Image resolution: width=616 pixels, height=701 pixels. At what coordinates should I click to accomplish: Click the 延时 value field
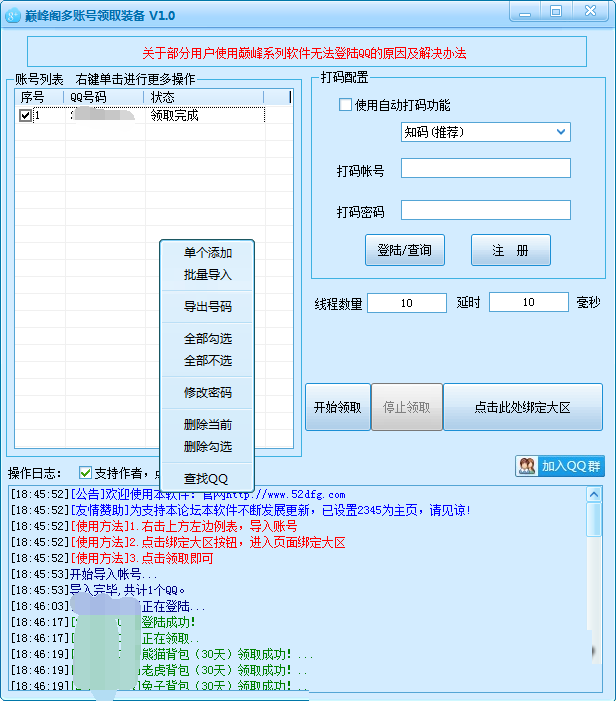529,302
